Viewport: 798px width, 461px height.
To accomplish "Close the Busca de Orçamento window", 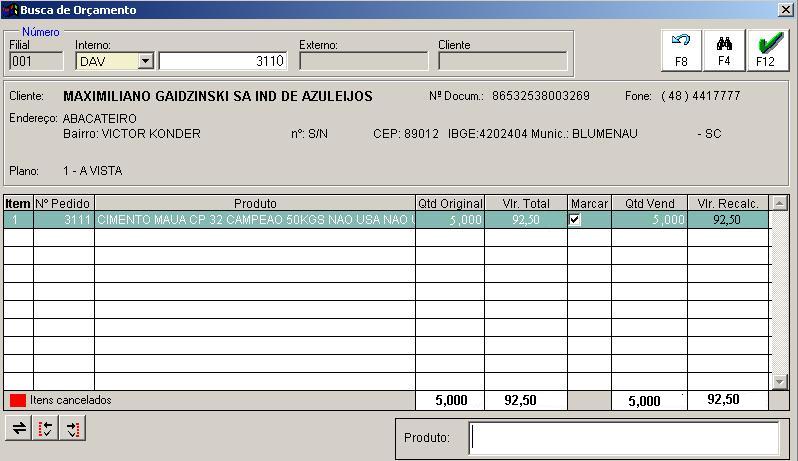I will [x=785, y=10].
